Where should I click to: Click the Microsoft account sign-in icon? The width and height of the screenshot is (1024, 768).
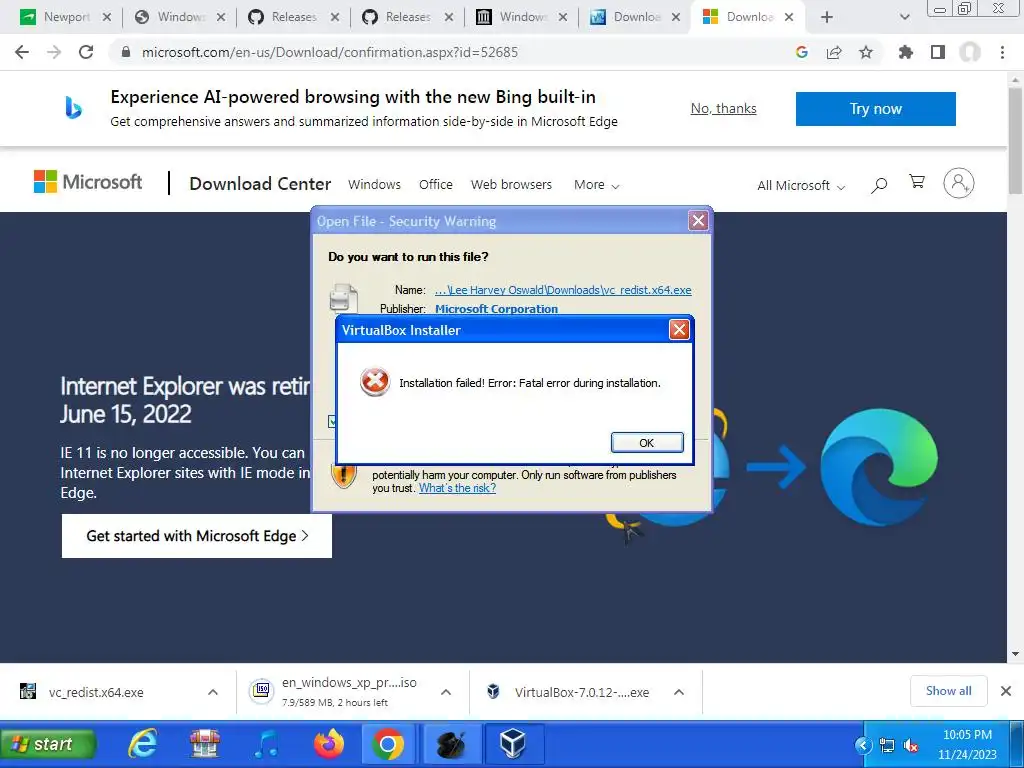[x=959, y=183]
